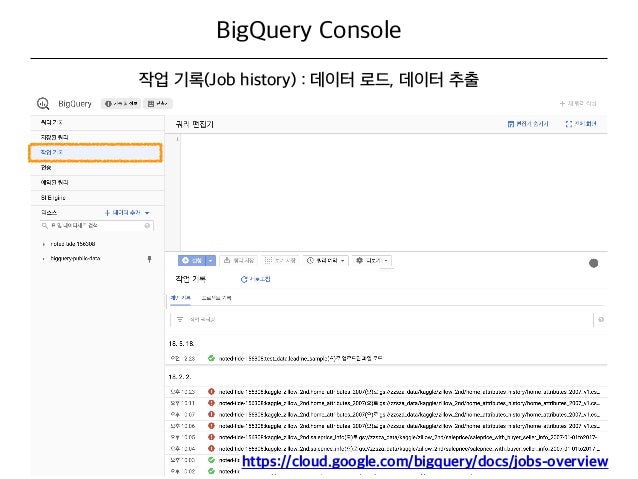The height and width of the screenshot is (479, 638).
Task: Click red error icon of 10:11 job
Action: point(211,403)
